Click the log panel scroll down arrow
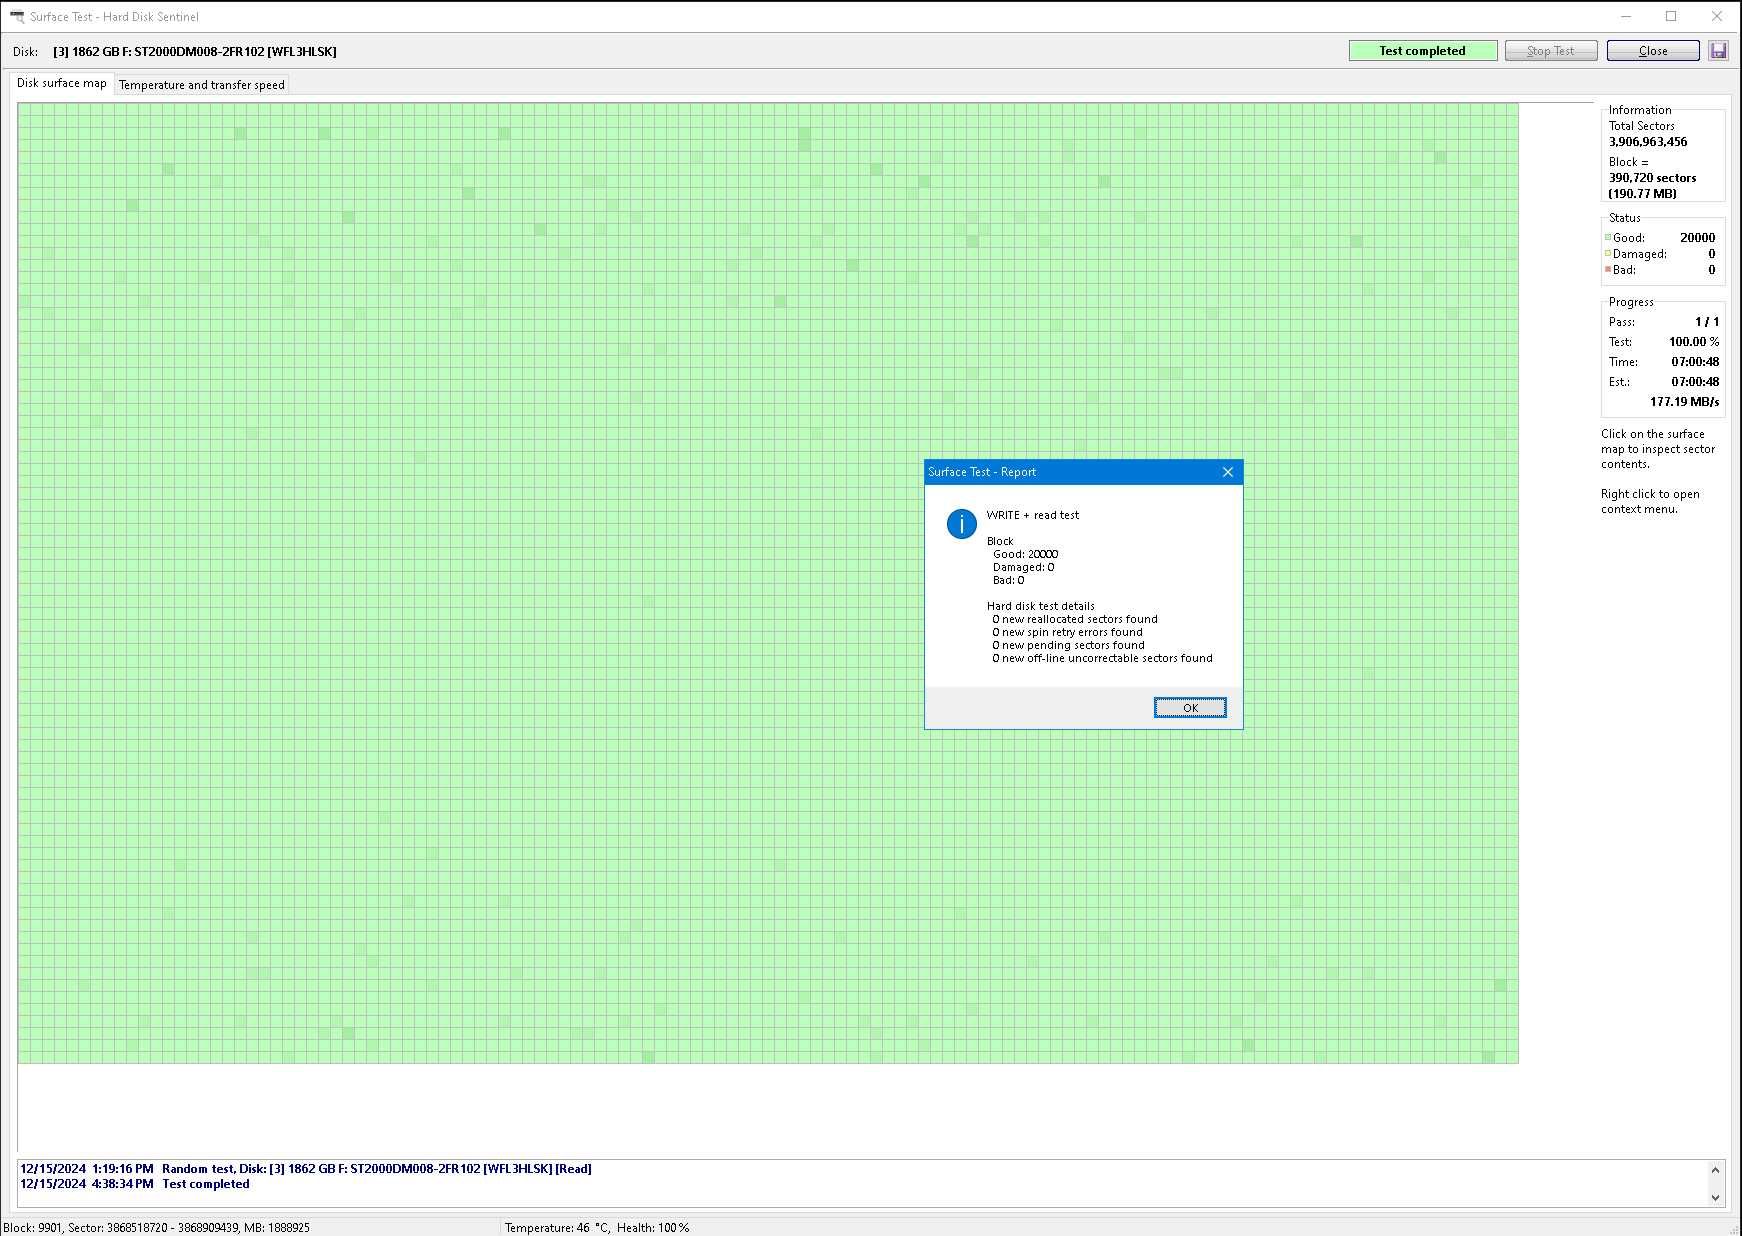Image resolution: width=1742 pixels, height=1236 pixels. pyautogui.click(x=1716, y=1197)
